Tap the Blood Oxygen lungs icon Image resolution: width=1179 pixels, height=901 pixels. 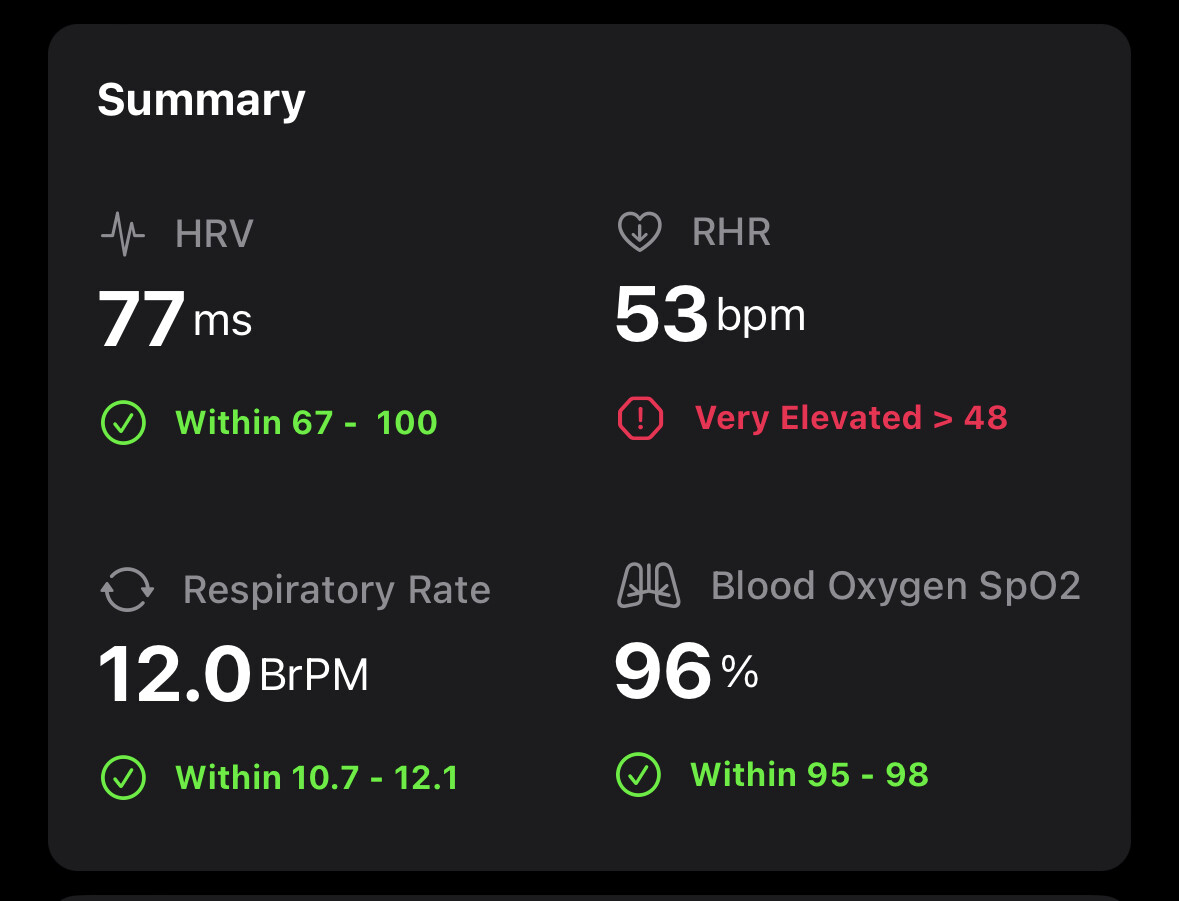649,586
